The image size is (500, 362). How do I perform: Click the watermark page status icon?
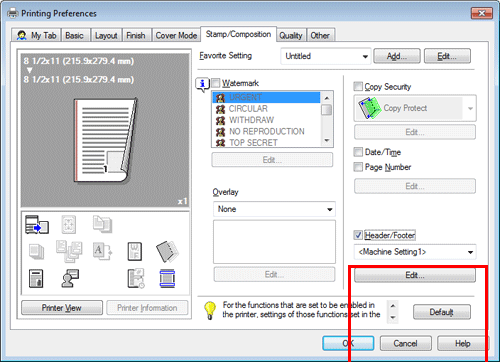click(135, 251)
